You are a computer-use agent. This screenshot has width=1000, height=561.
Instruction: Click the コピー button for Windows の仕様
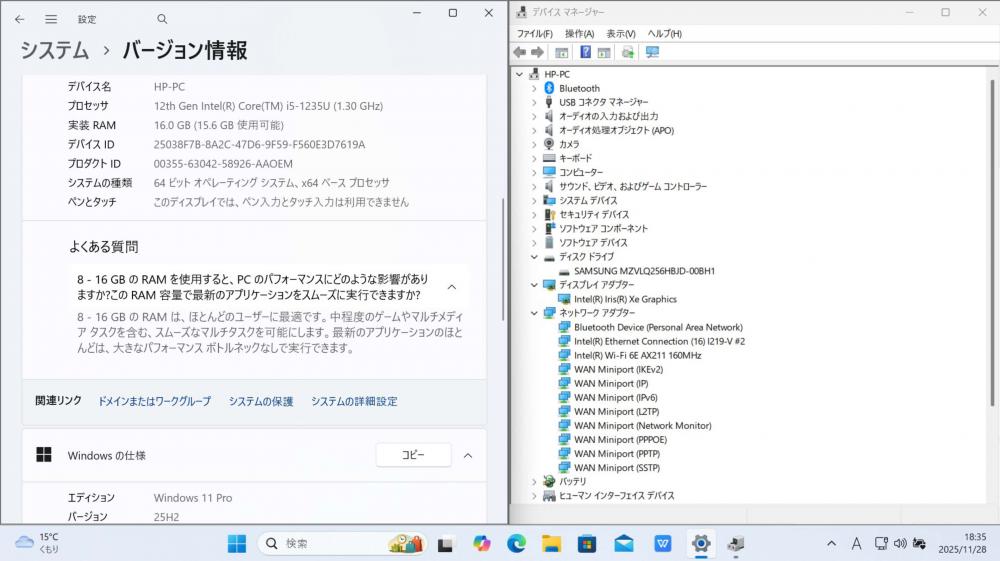pyautogui.click(x=413, y=455)
